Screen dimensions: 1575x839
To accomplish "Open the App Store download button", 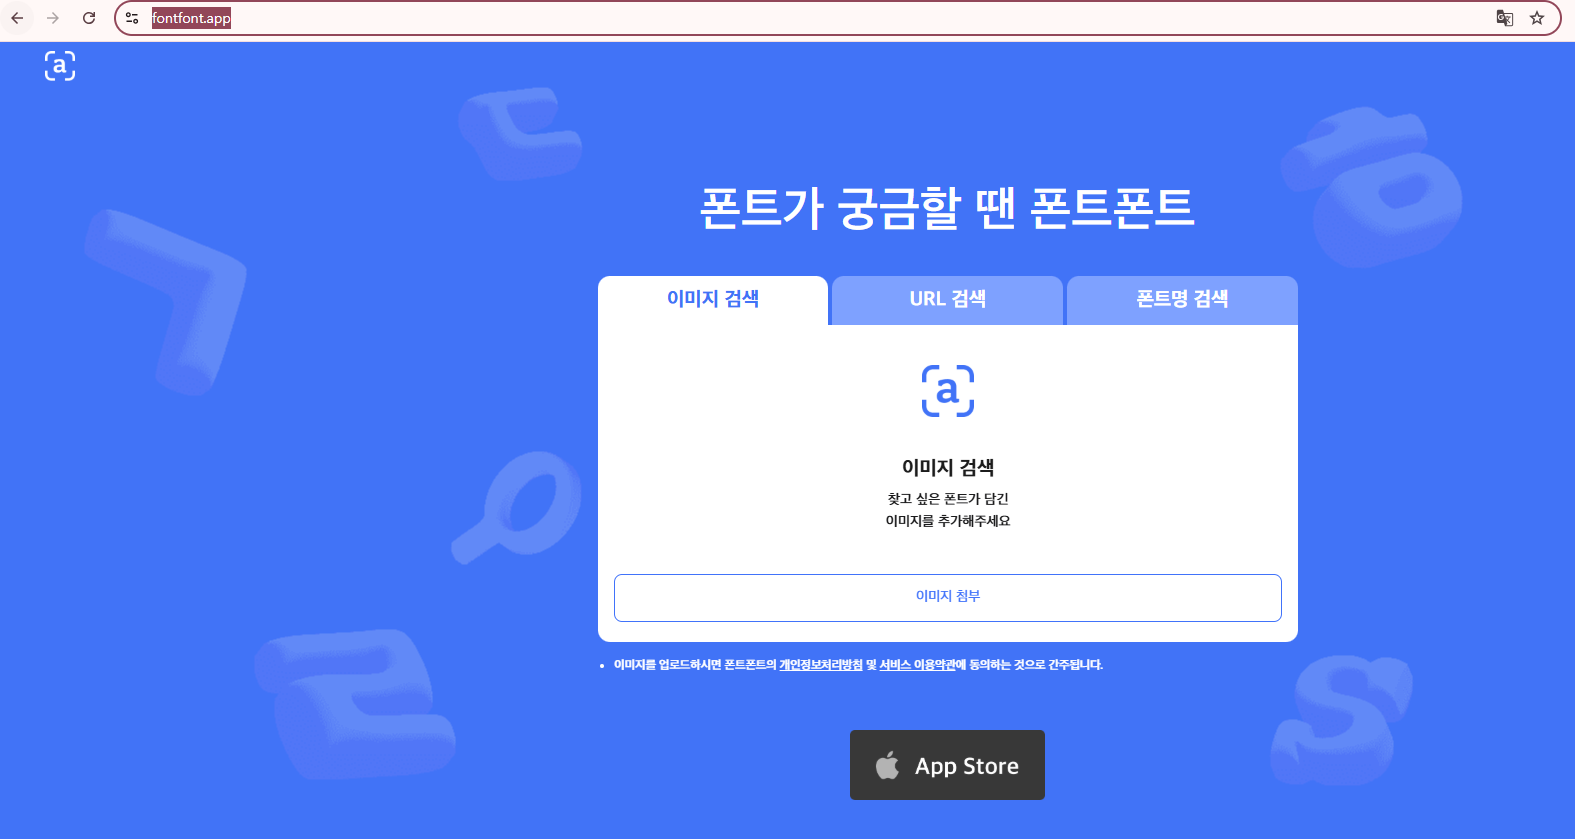I will [947, 765].
